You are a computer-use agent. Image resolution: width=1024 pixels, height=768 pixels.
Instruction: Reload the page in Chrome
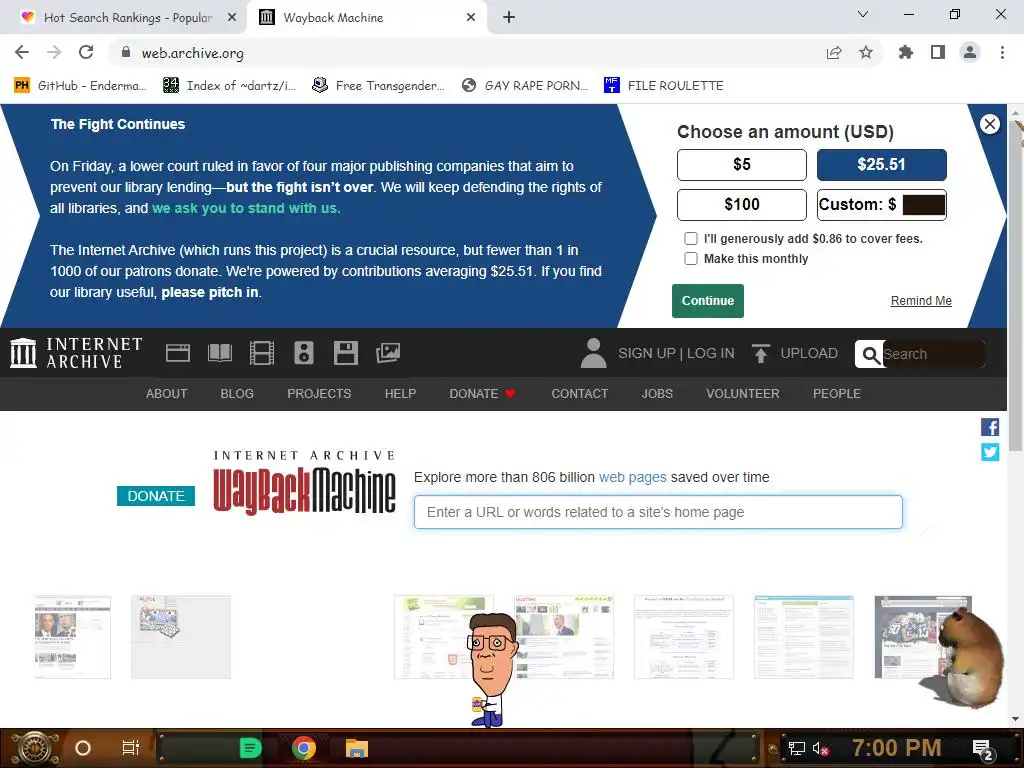86,52
